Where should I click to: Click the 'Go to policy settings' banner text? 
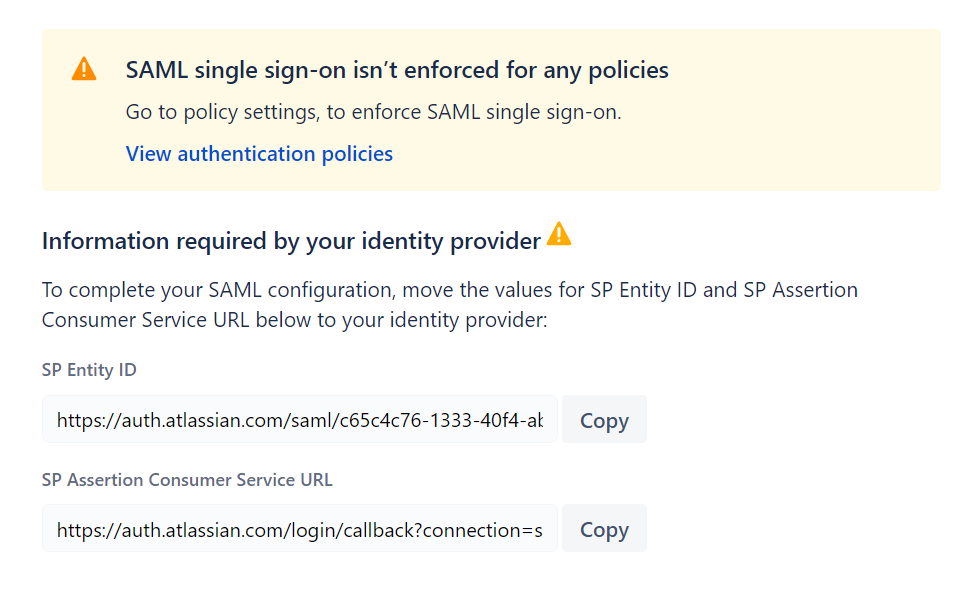[x=373, y=112]
